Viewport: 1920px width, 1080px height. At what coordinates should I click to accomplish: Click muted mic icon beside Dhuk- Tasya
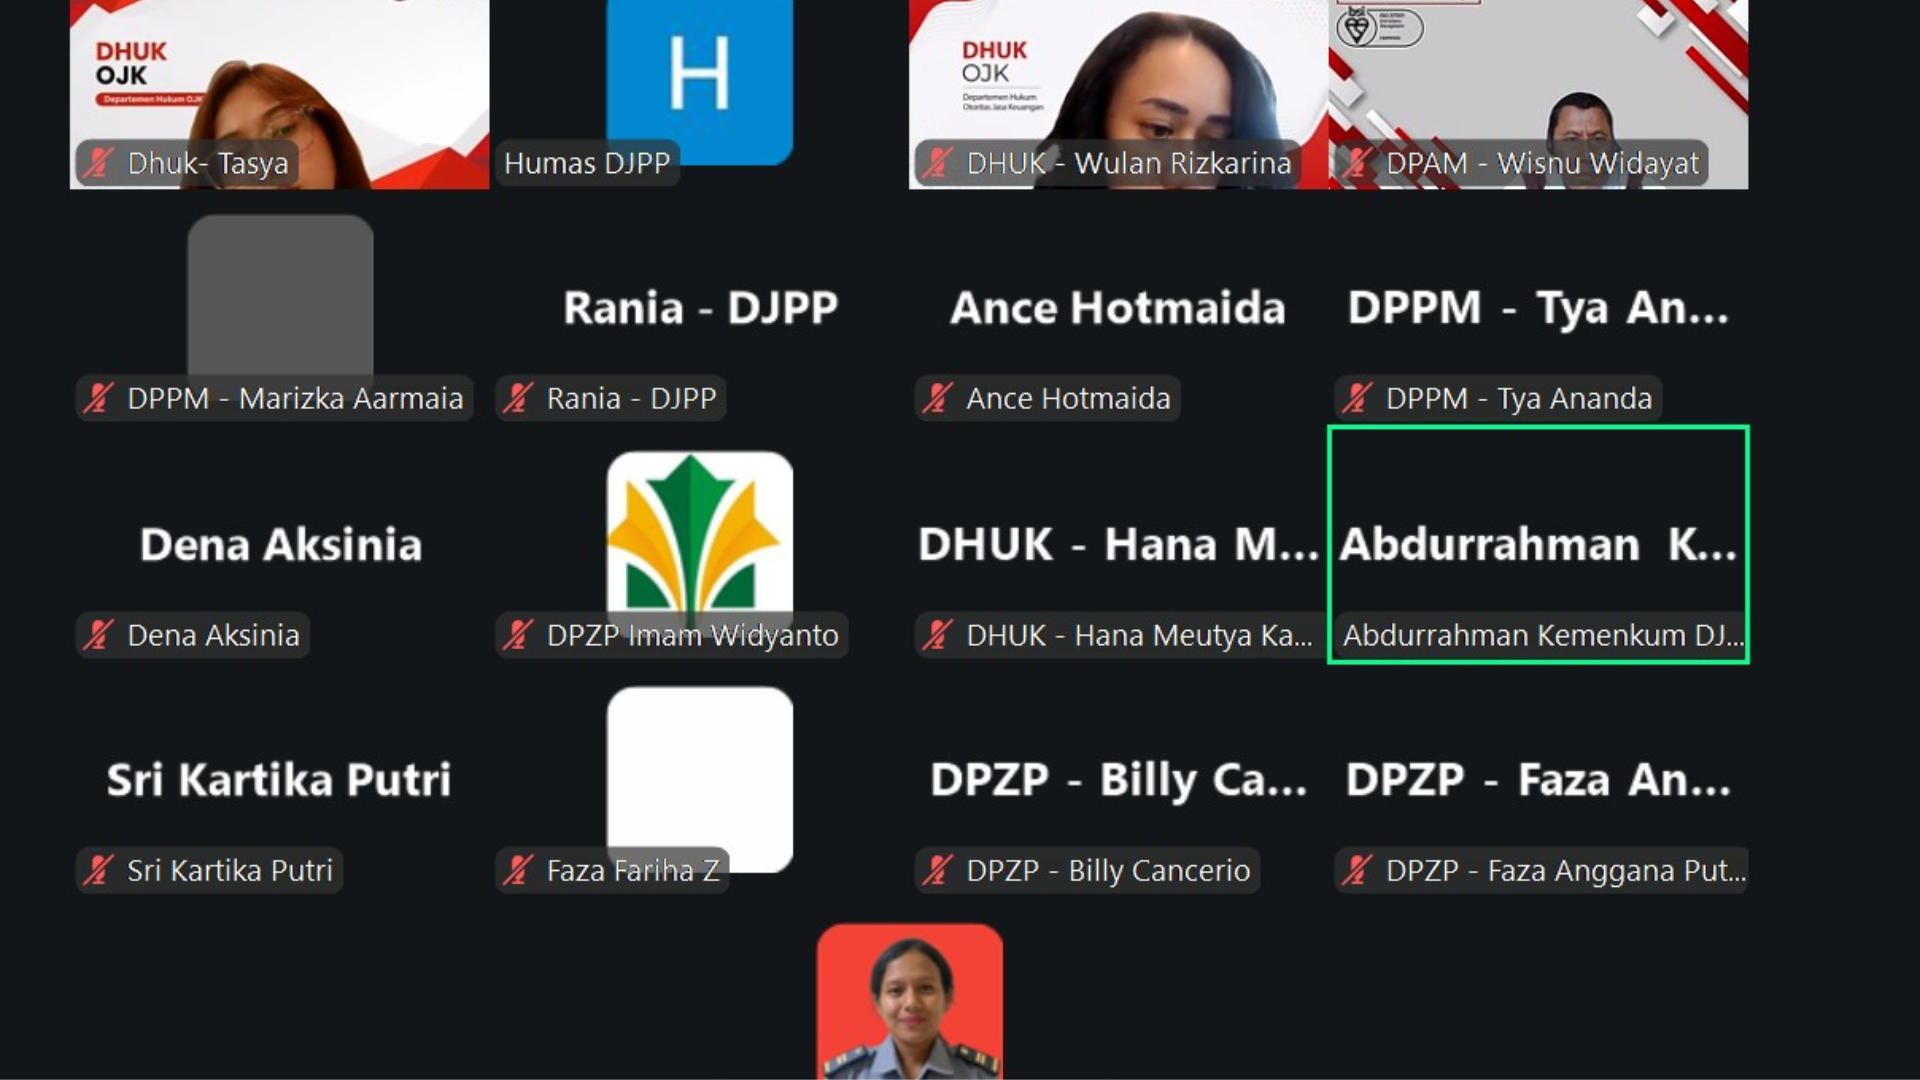pyautogui.click(x=98, y=163)
